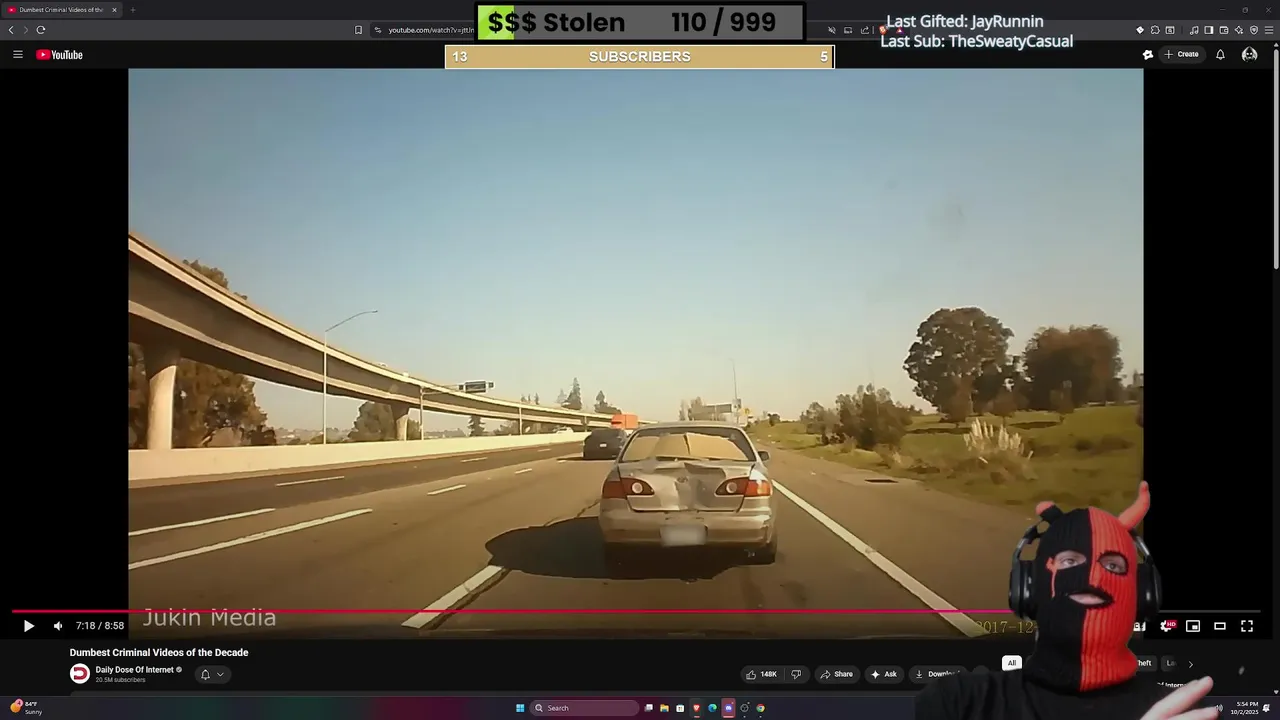
Task: Dislike this video
Action: tap(796, 674)
